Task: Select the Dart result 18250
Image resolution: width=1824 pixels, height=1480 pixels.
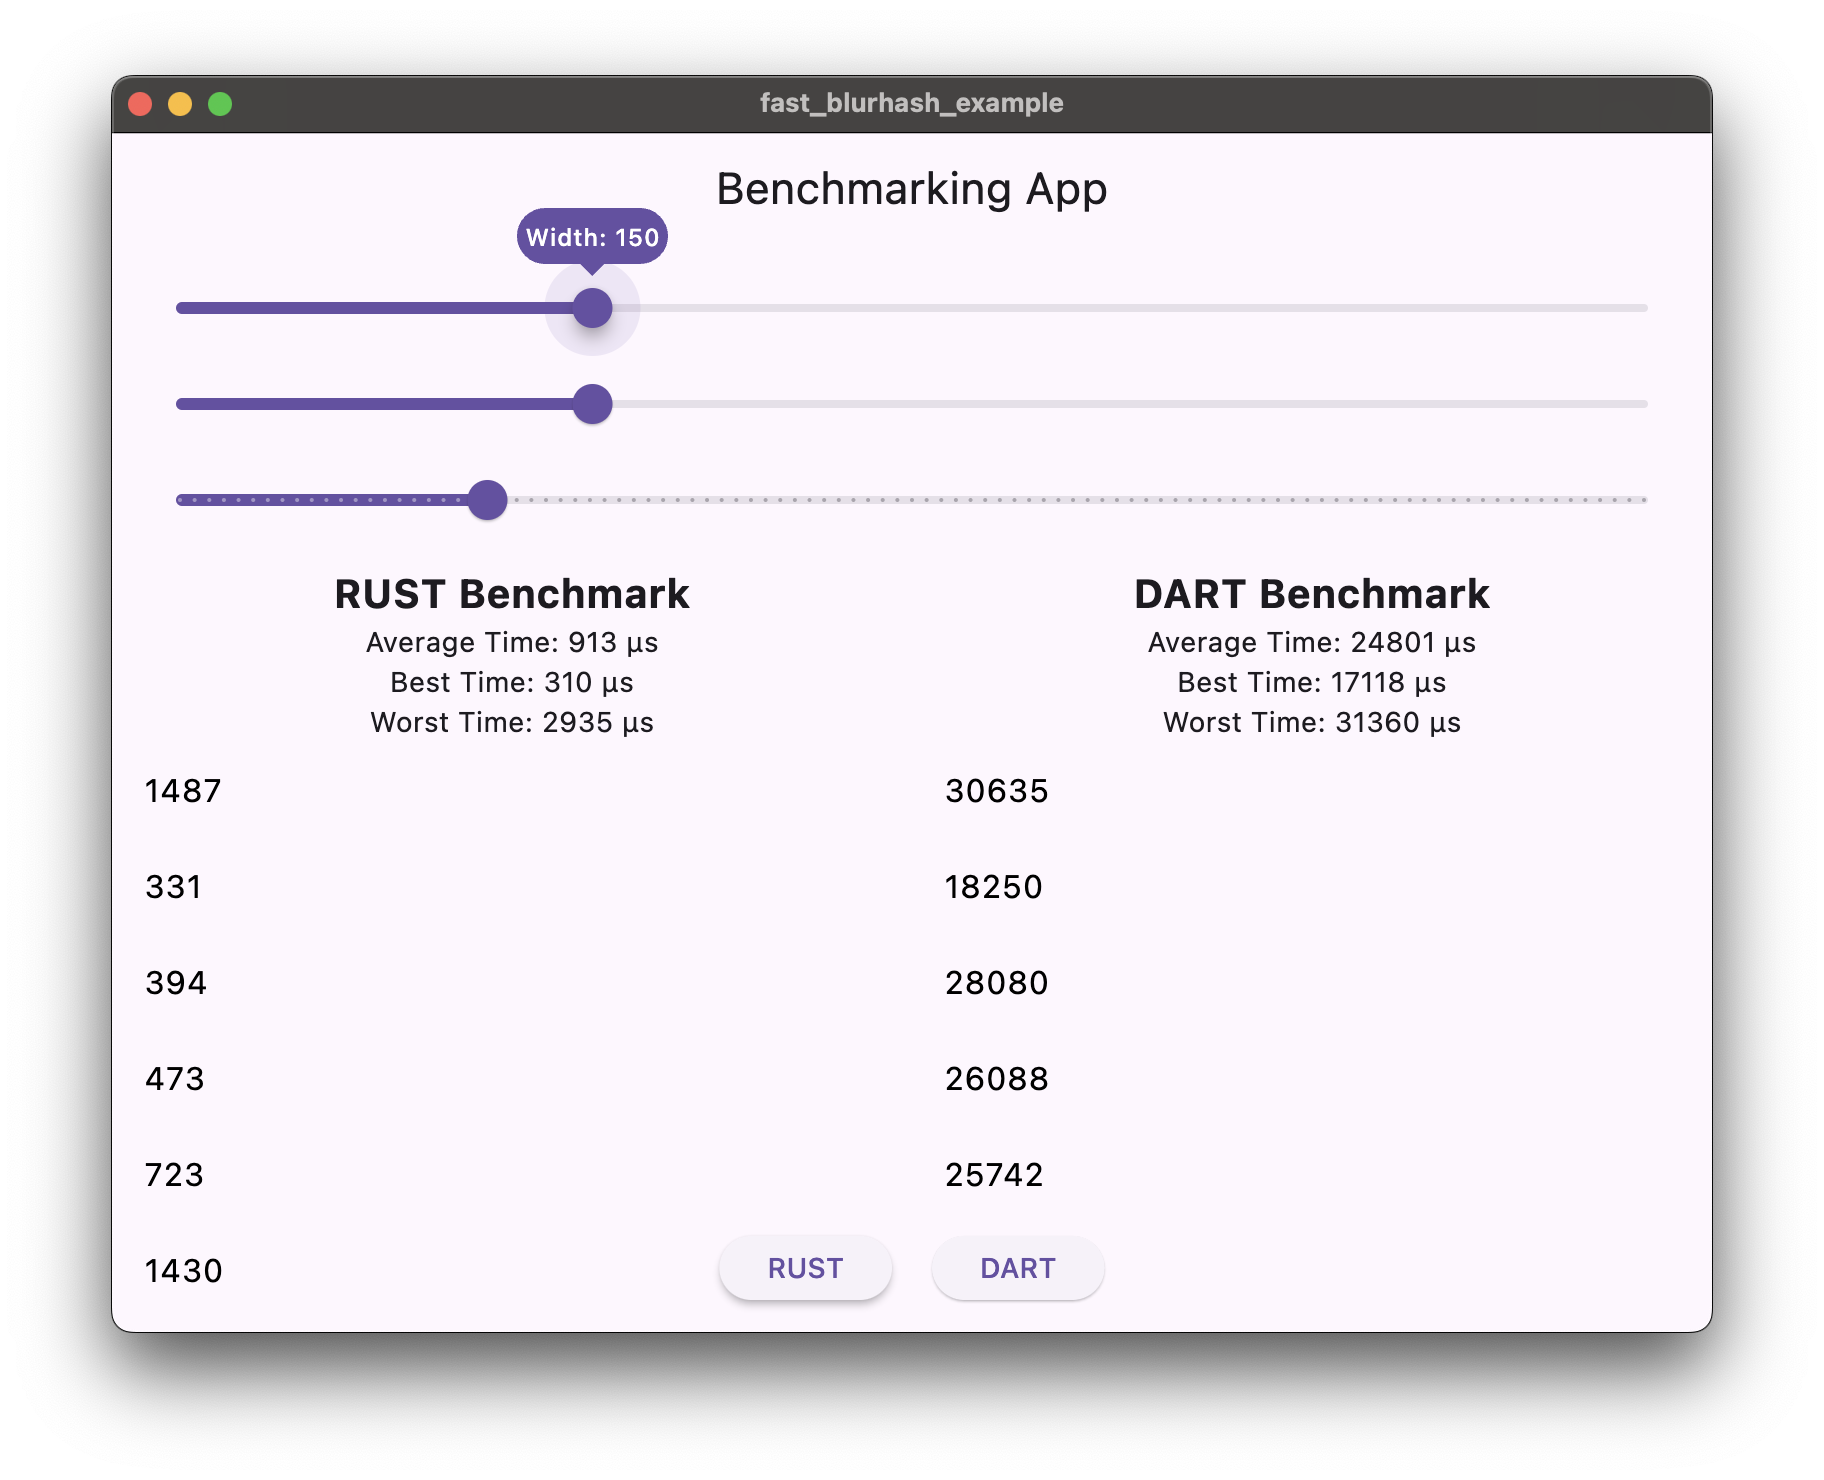Action: (994, 887)
